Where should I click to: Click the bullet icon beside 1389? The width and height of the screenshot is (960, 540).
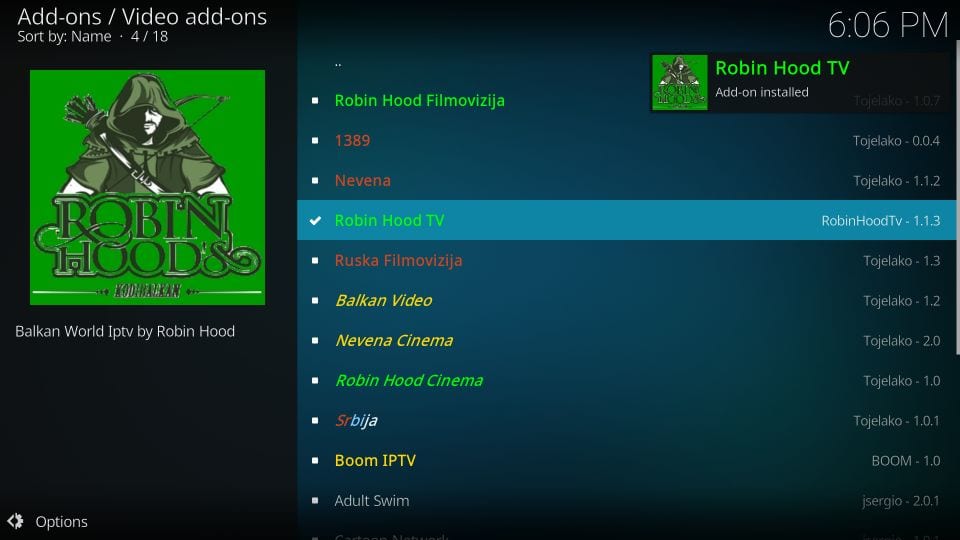(x=315, y=141)
